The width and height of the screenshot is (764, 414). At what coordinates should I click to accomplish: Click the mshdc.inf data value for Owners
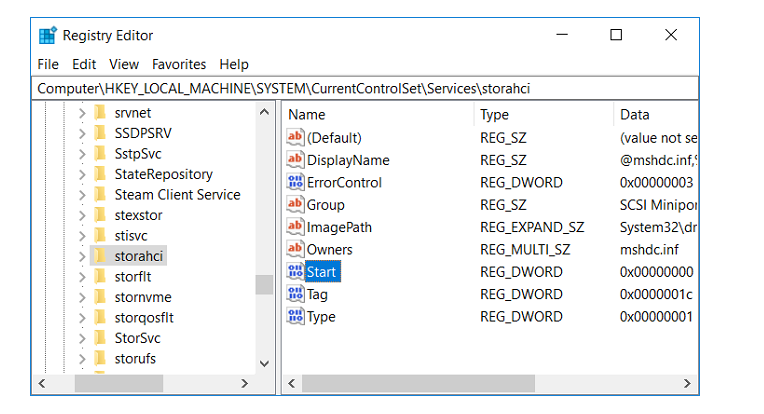tap(649, 250)
